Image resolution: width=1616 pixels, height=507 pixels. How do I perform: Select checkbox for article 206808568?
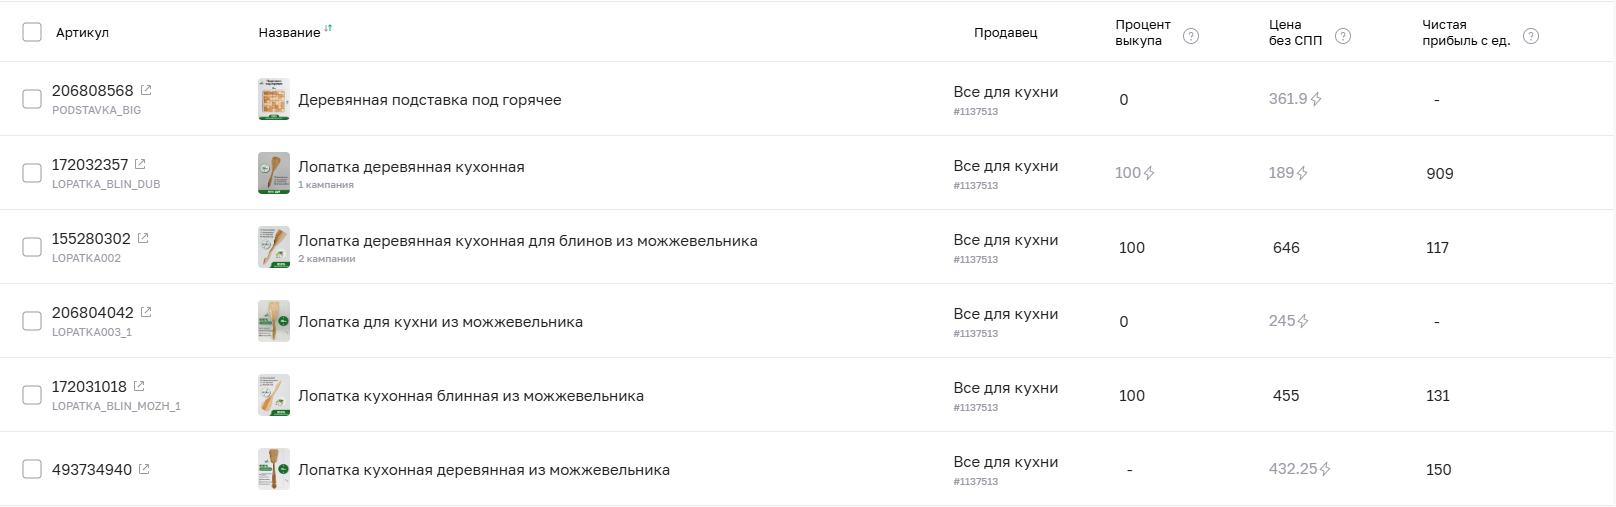[32, 99]
